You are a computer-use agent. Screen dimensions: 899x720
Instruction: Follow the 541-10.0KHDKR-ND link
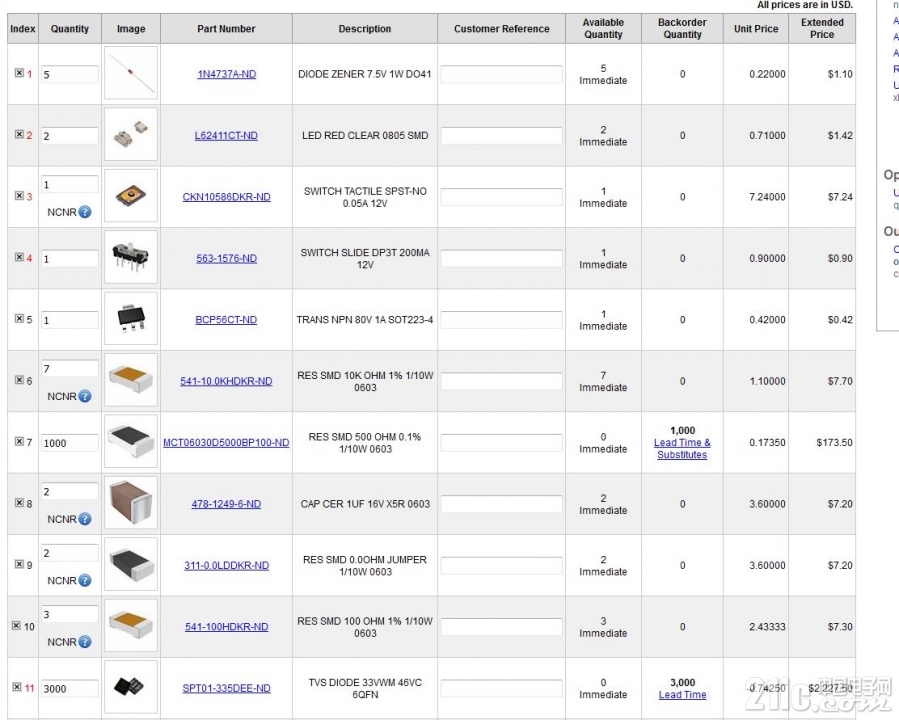(226, 381)
